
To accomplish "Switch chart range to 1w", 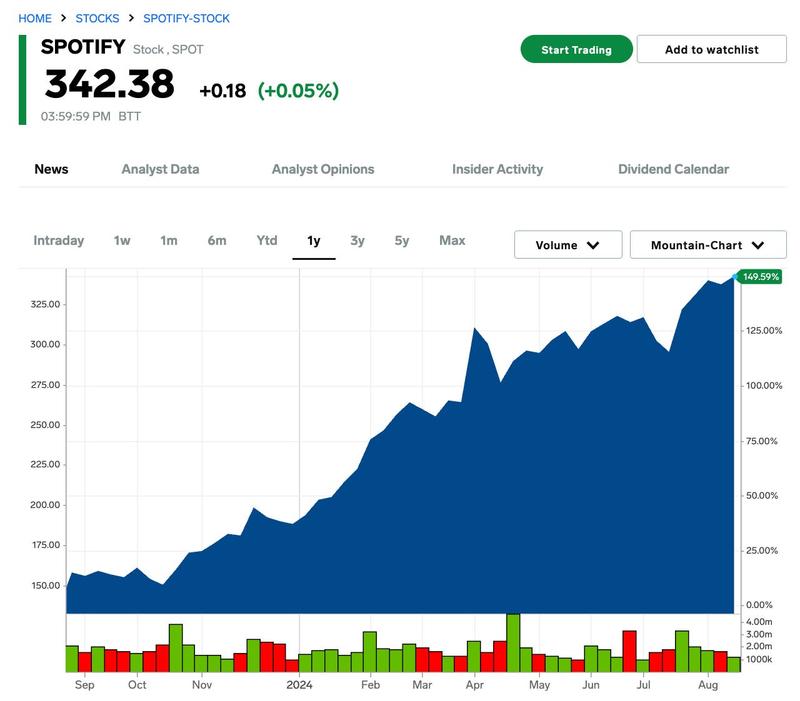I will [122, 240].
